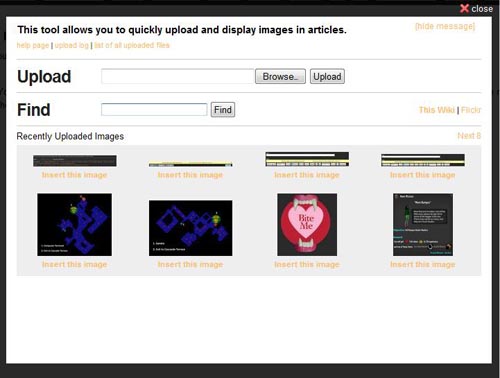Screen dimensions: 500x378
Task: Select the first blue map thumbnail
Action: [x=75, y=225]
